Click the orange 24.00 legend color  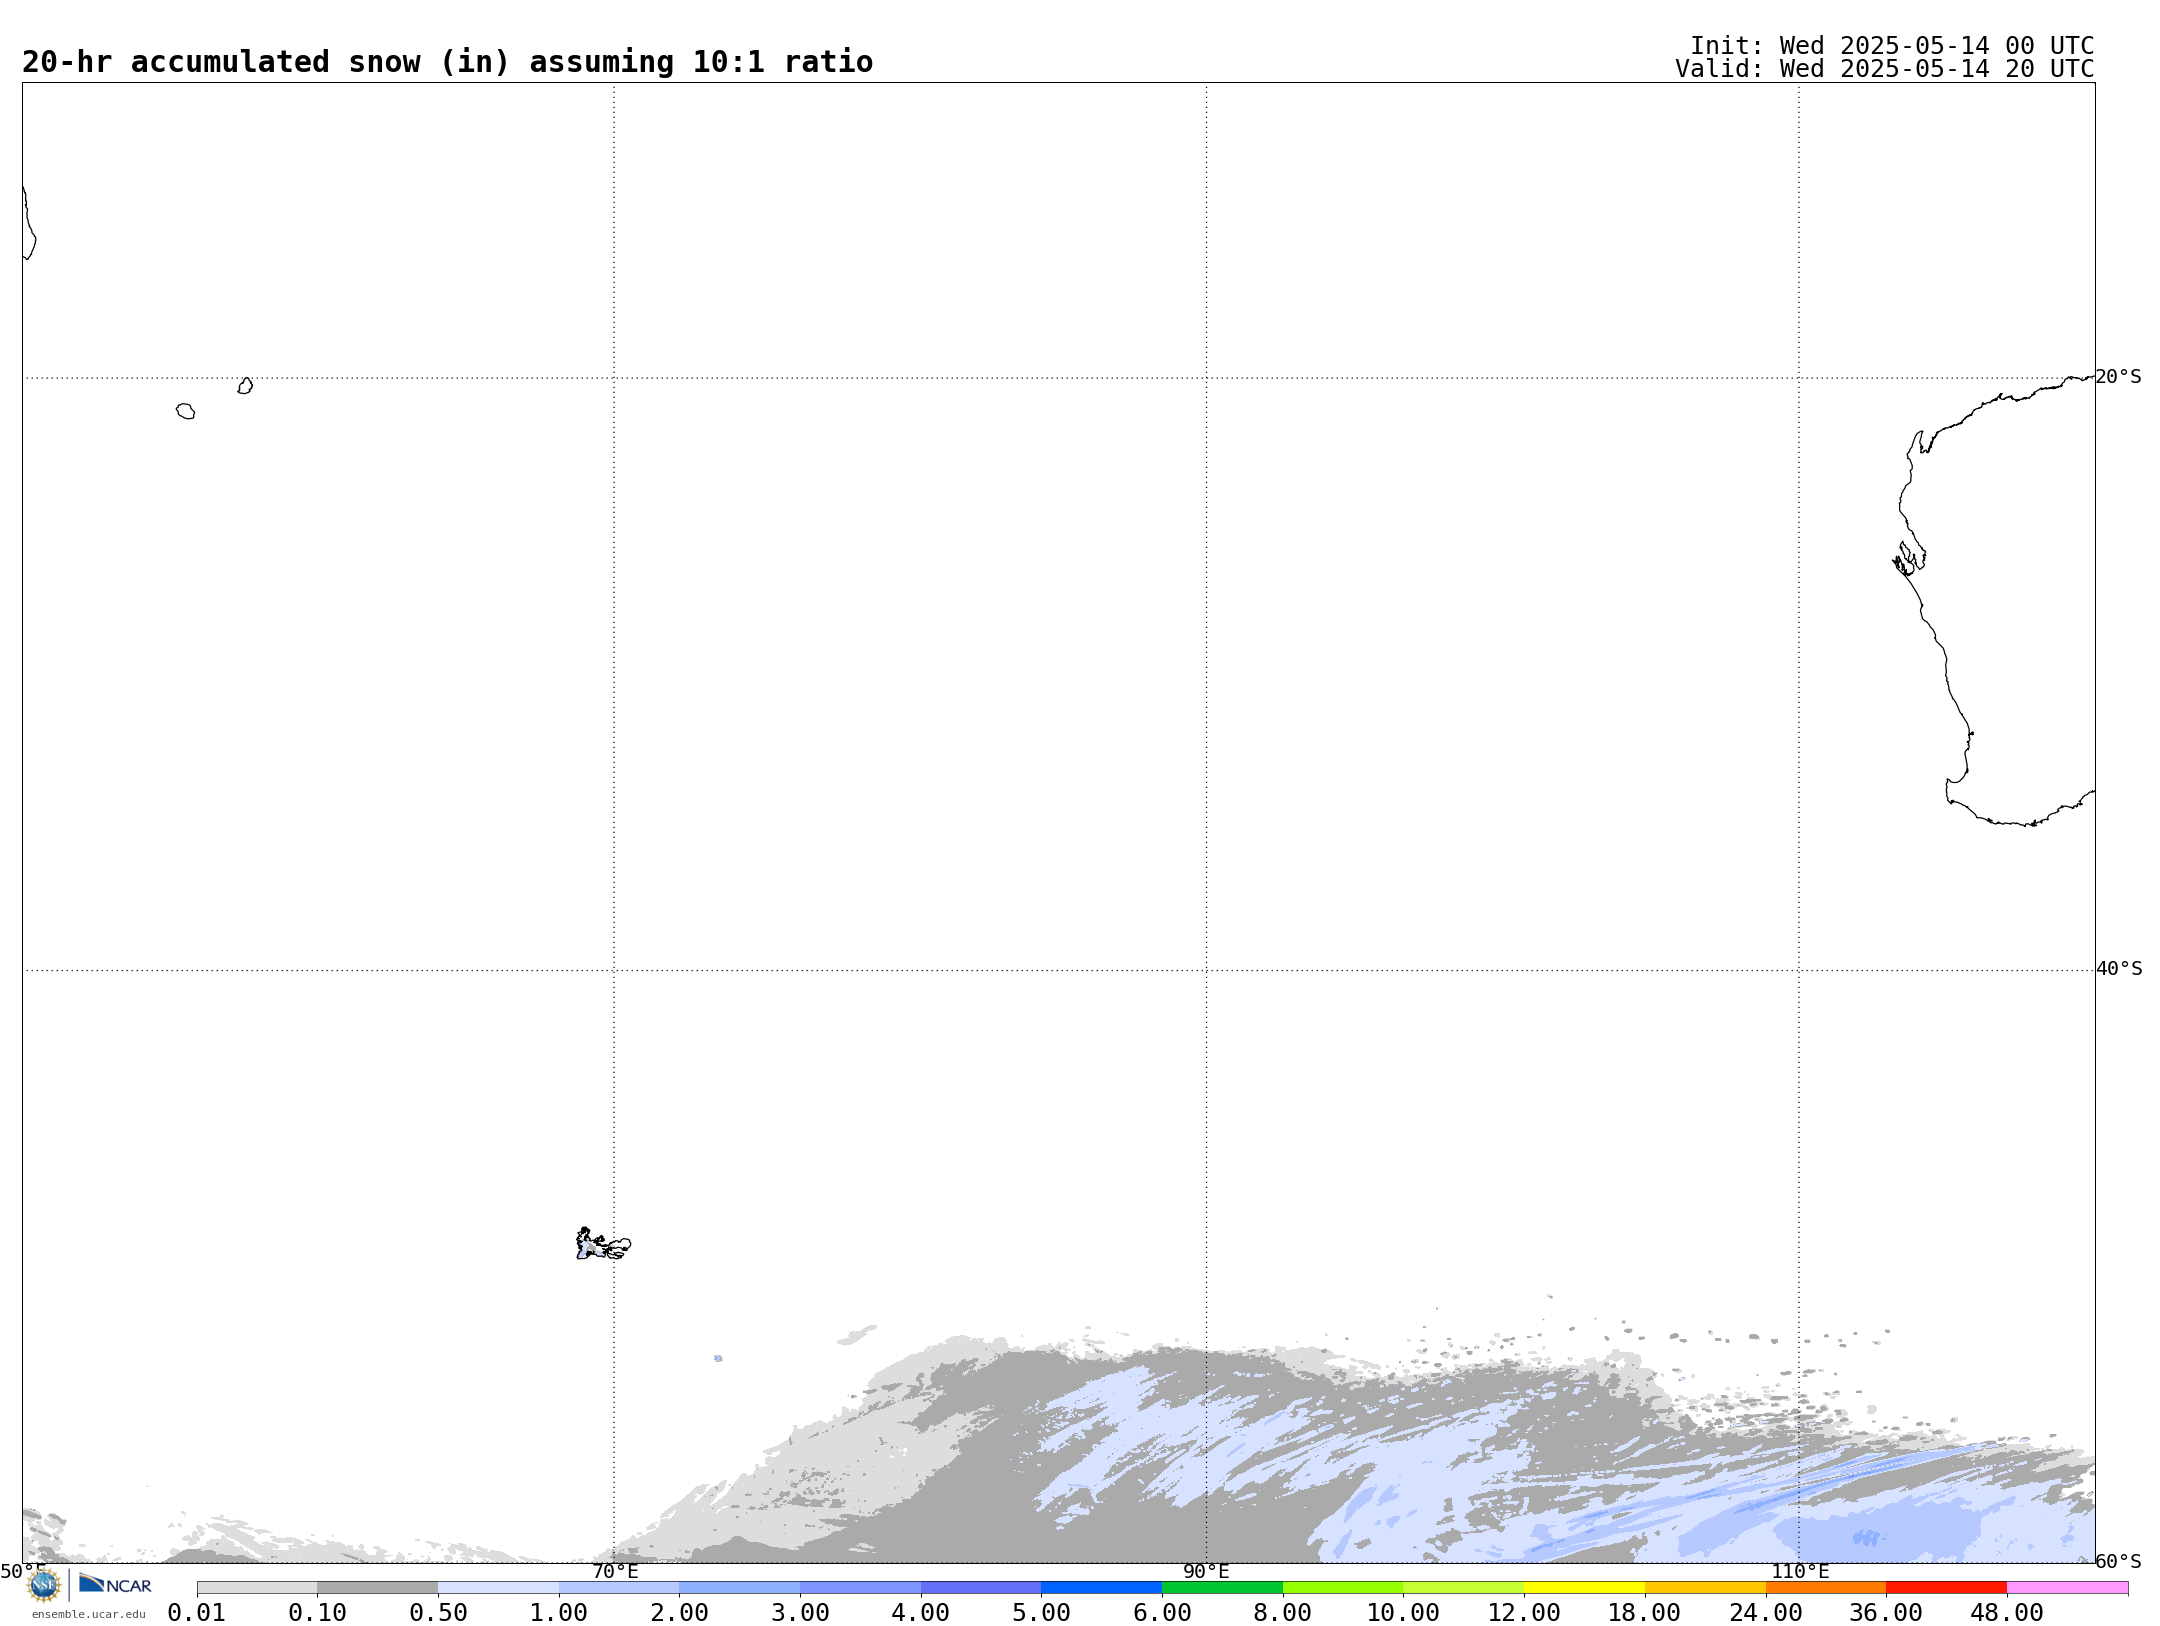pyautogui.click(x=1825, y=1588)
